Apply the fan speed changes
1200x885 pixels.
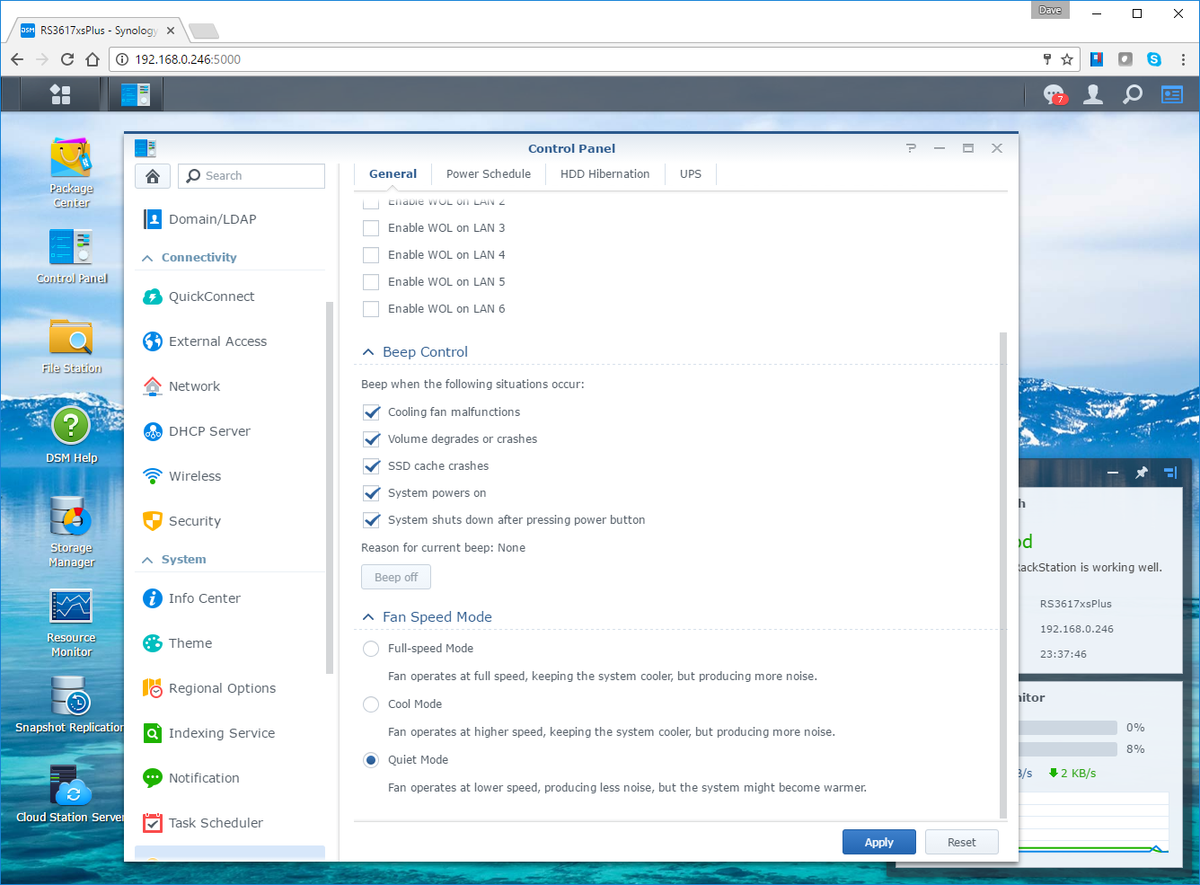pyautogui.click(x=878, y=841)
